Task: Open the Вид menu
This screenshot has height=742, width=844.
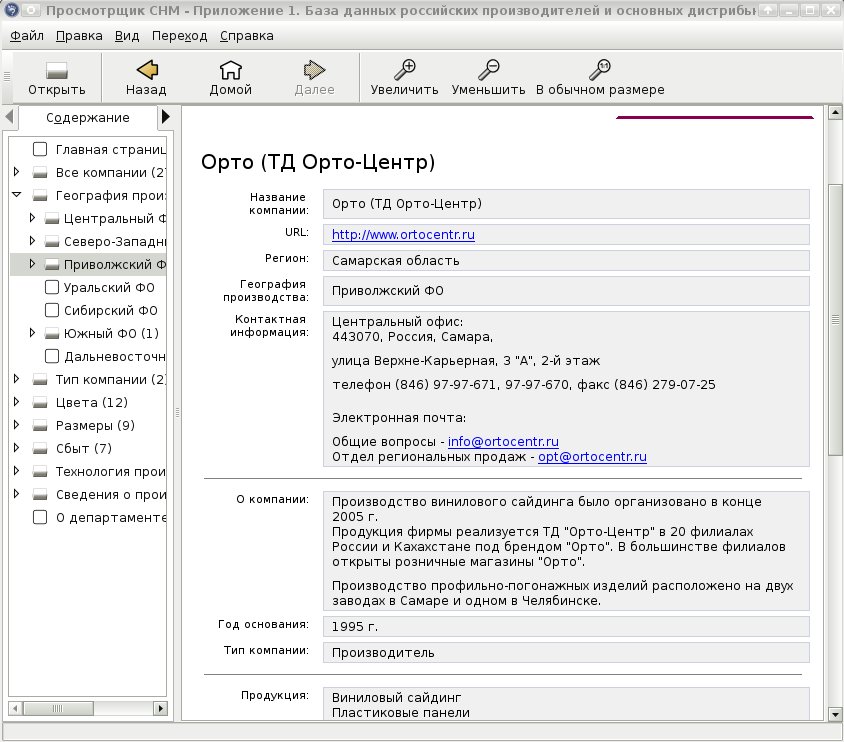Action: [127, 36]
